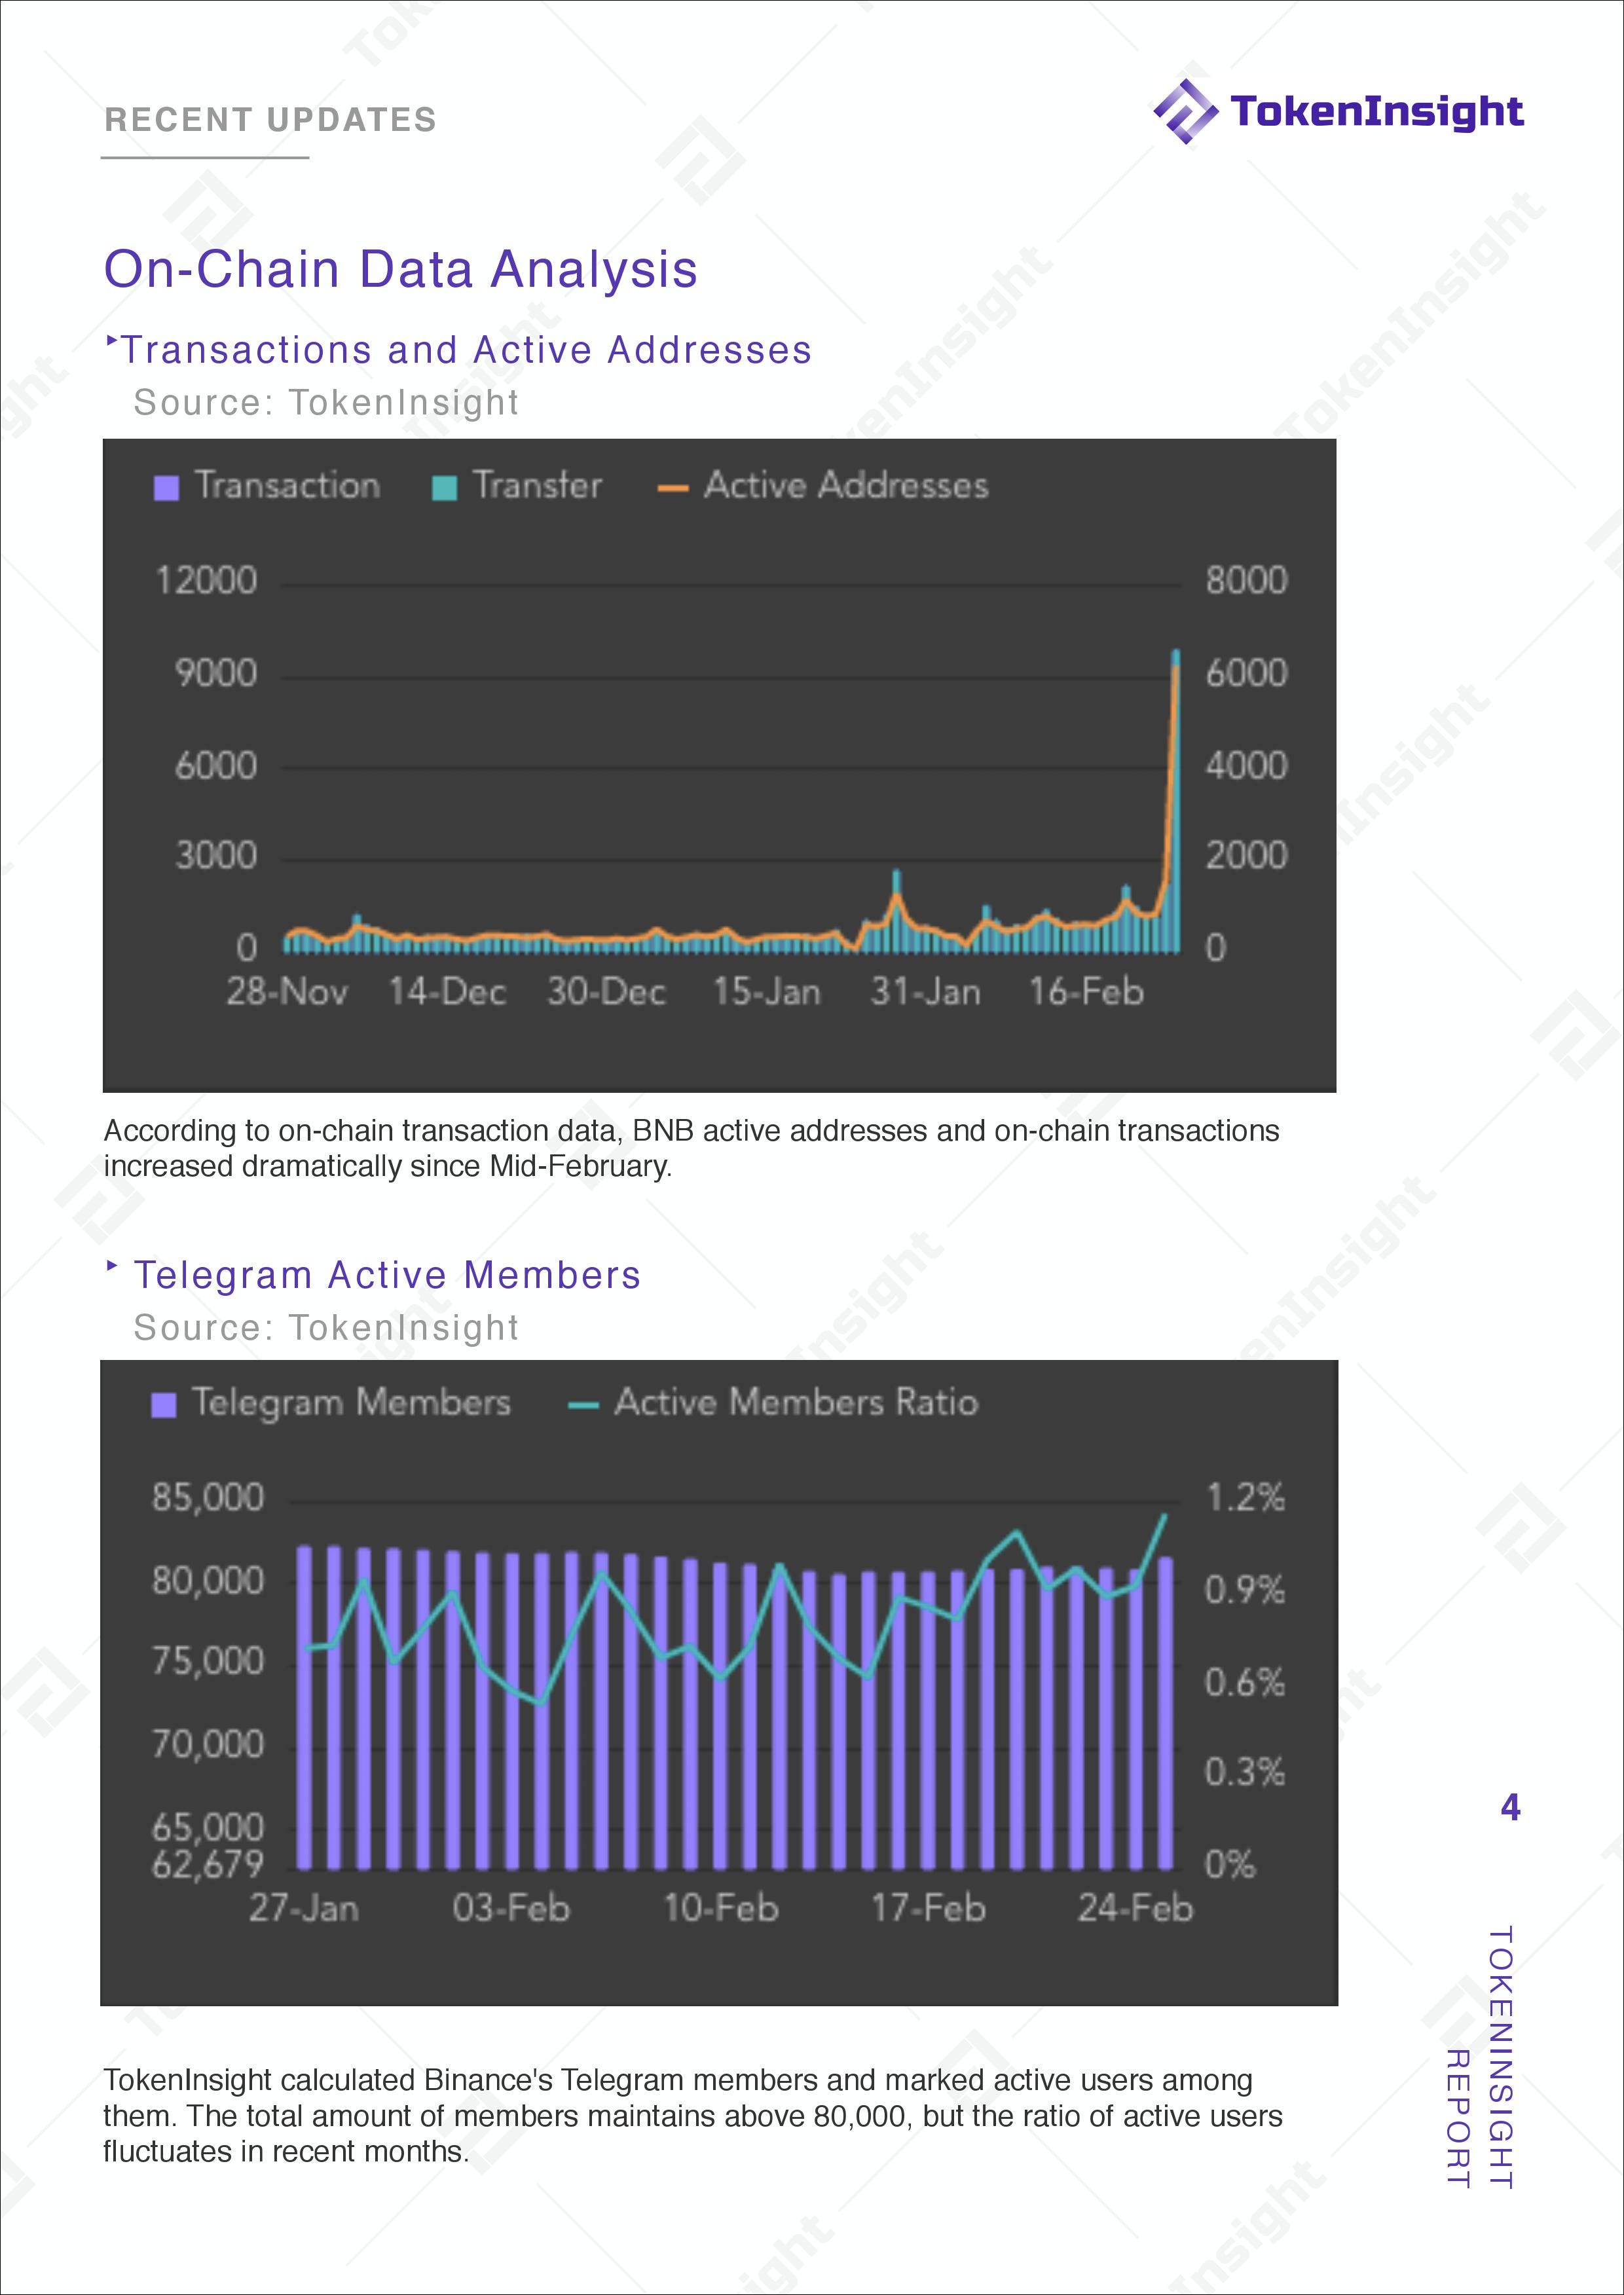Click the TokenInsight logo in the header
This screenshot has width=1624, height=2295.
coord(1338,111)
